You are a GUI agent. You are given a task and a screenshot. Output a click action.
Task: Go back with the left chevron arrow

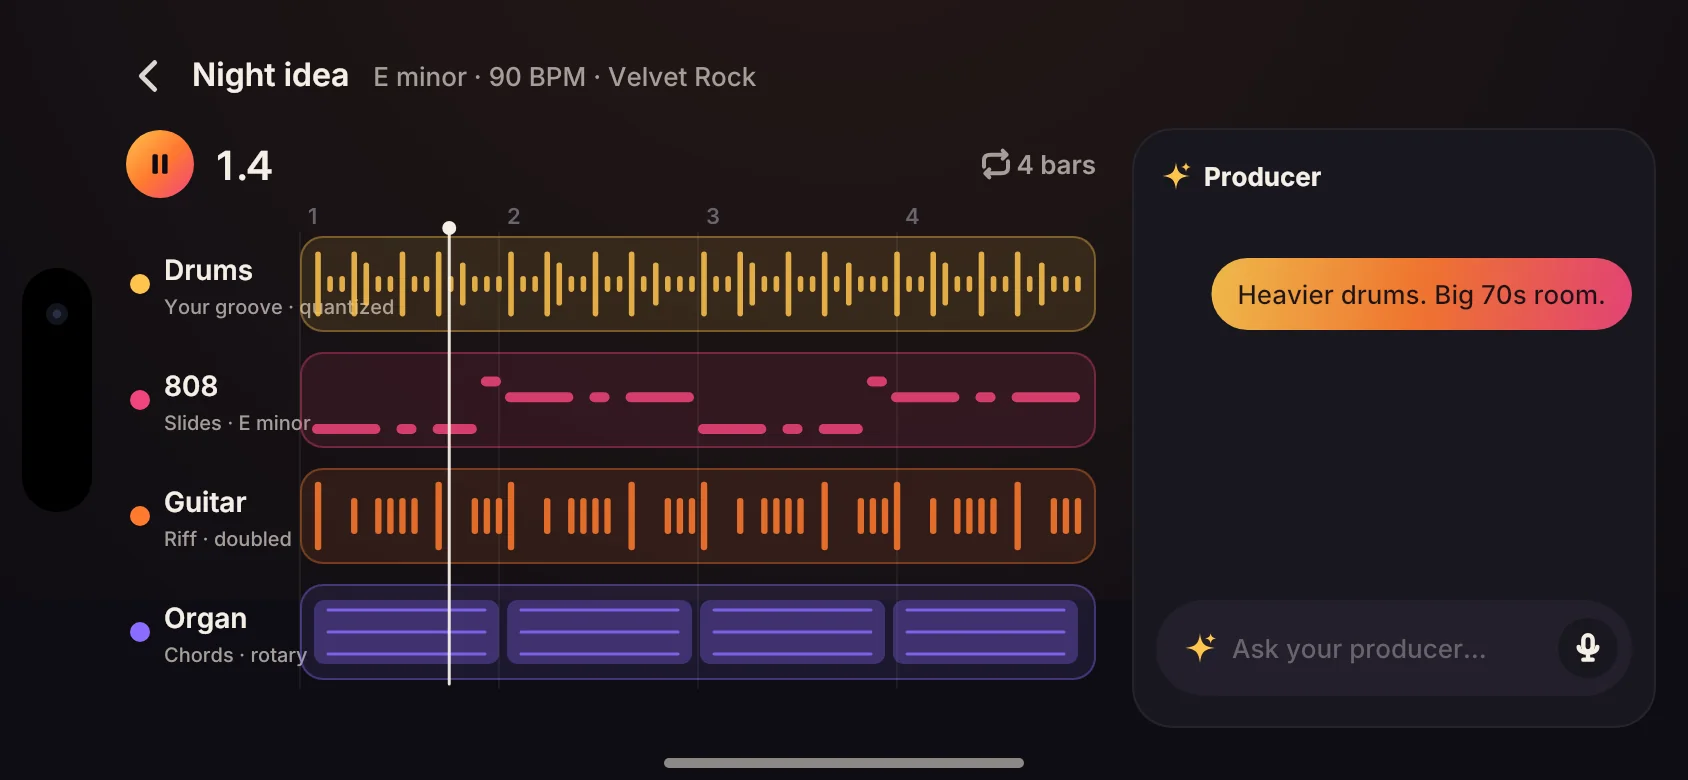(x=148, y=76)
